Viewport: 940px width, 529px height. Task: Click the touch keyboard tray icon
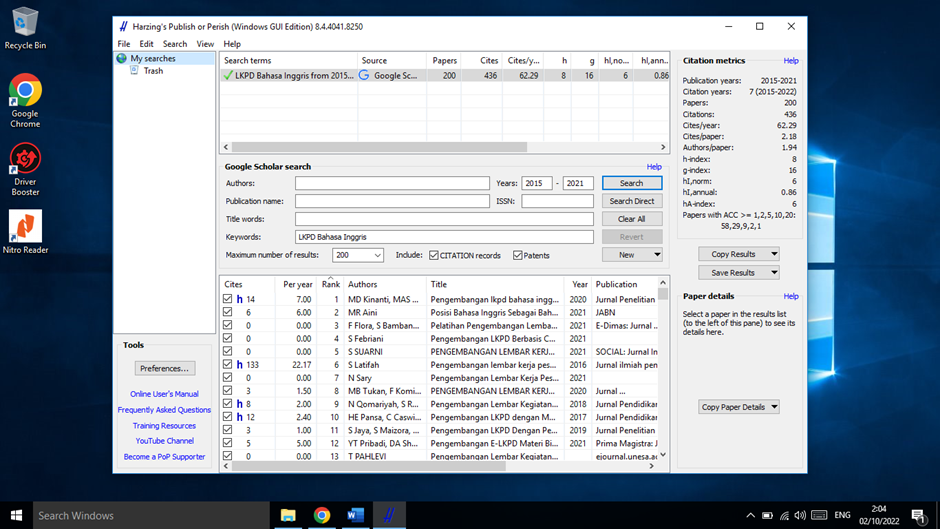(x=820, y=515)
